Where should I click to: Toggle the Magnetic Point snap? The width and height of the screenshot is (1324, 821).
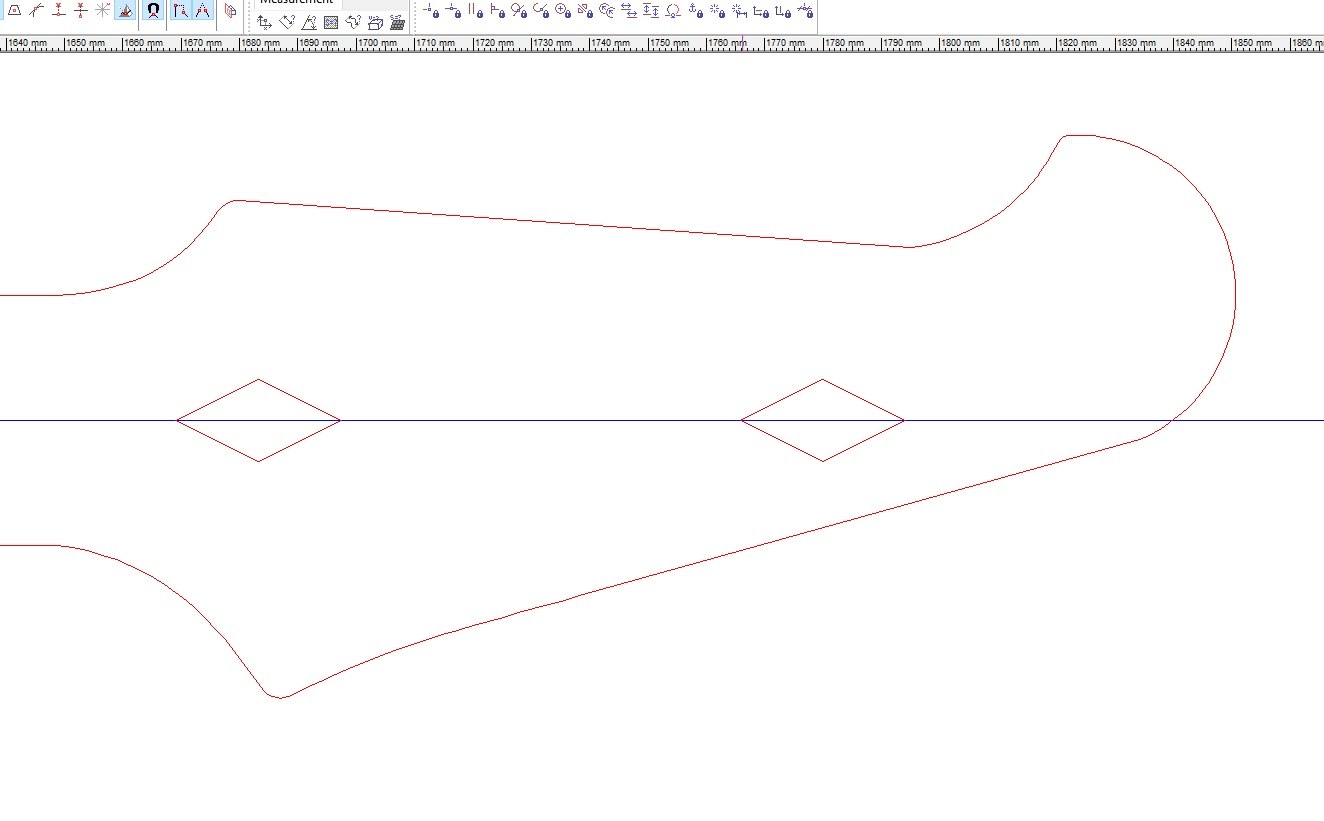[x=153, y=11]
